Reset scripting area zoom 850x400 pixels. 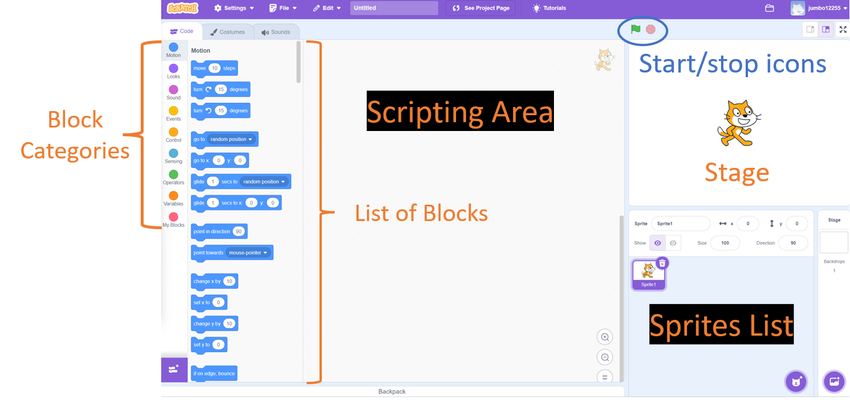tap(605, 376)
